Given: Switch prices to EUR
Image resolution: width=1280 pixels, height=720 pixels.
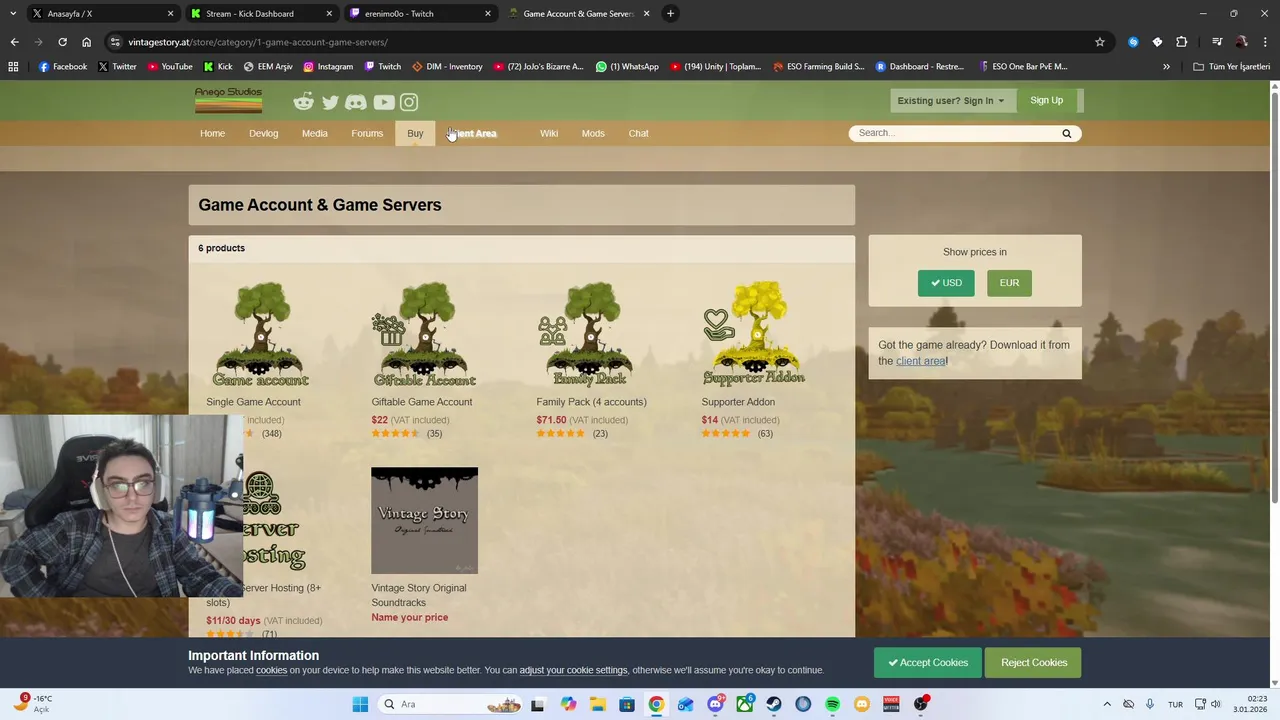Looking at the screenshot, I should pos(1009,283).
